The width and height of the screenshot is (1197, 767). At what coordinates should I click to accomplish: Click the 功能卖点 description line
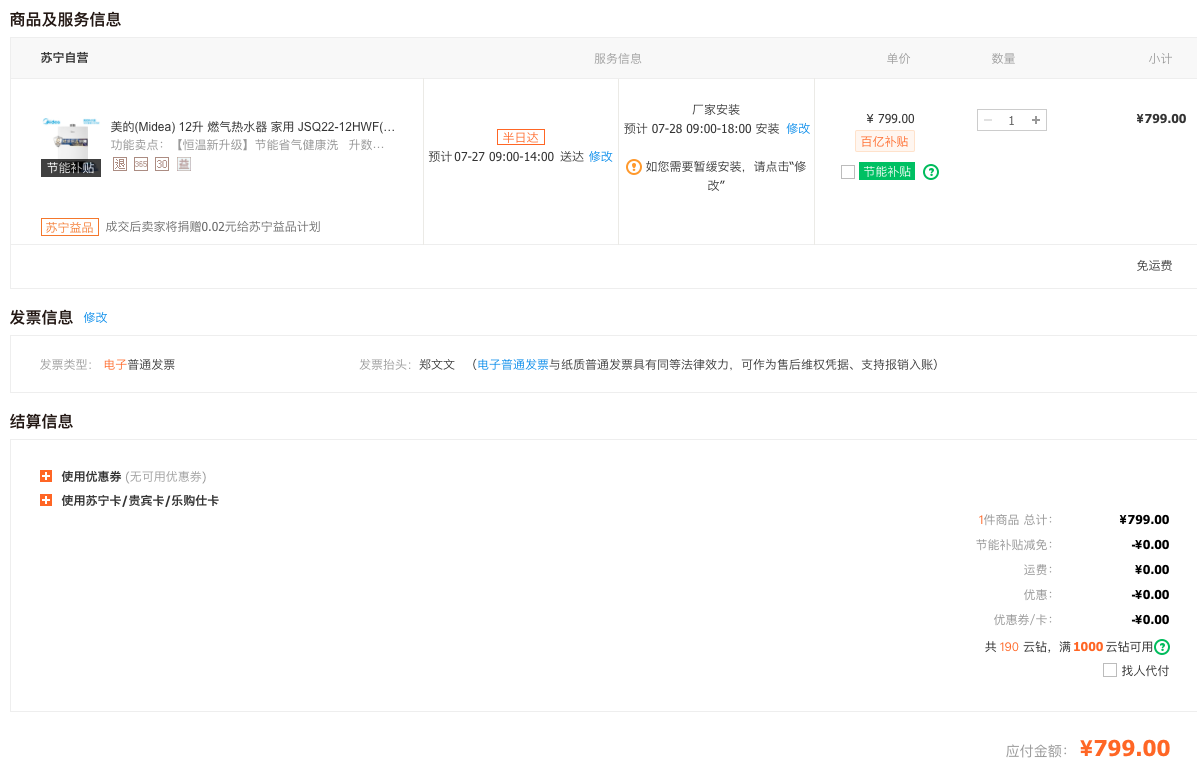click(247, 145)
